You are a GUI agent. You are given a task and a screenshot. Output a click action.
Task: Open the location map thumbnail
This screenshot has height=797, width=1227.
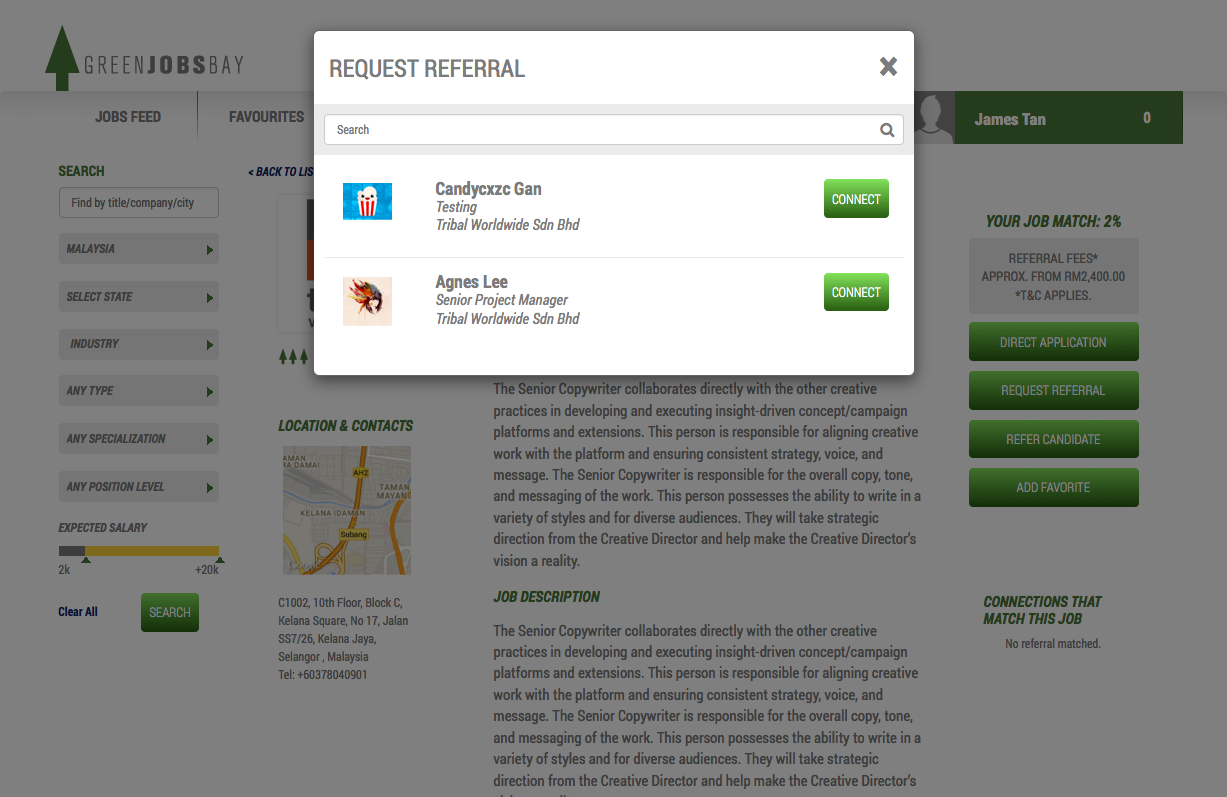(x=347, y=510)
